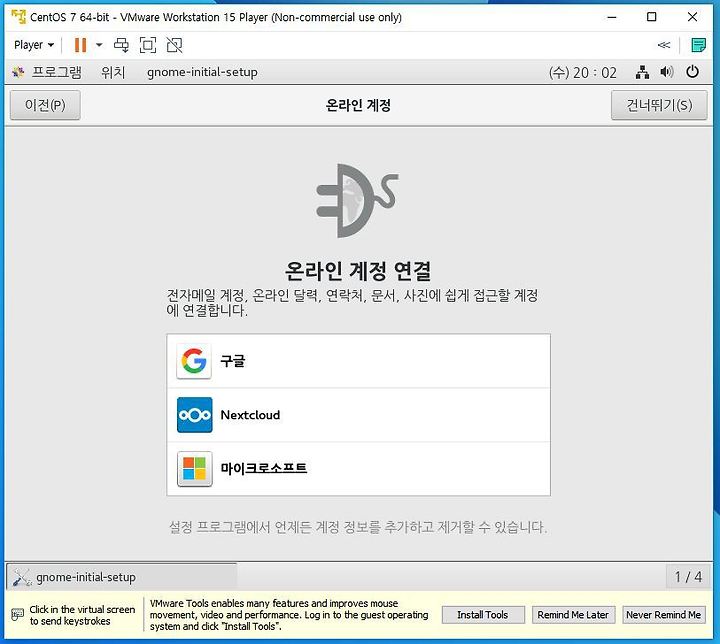Open the 프로그램 menu
The width and height of the screenshot is (720, 644).
56,72
